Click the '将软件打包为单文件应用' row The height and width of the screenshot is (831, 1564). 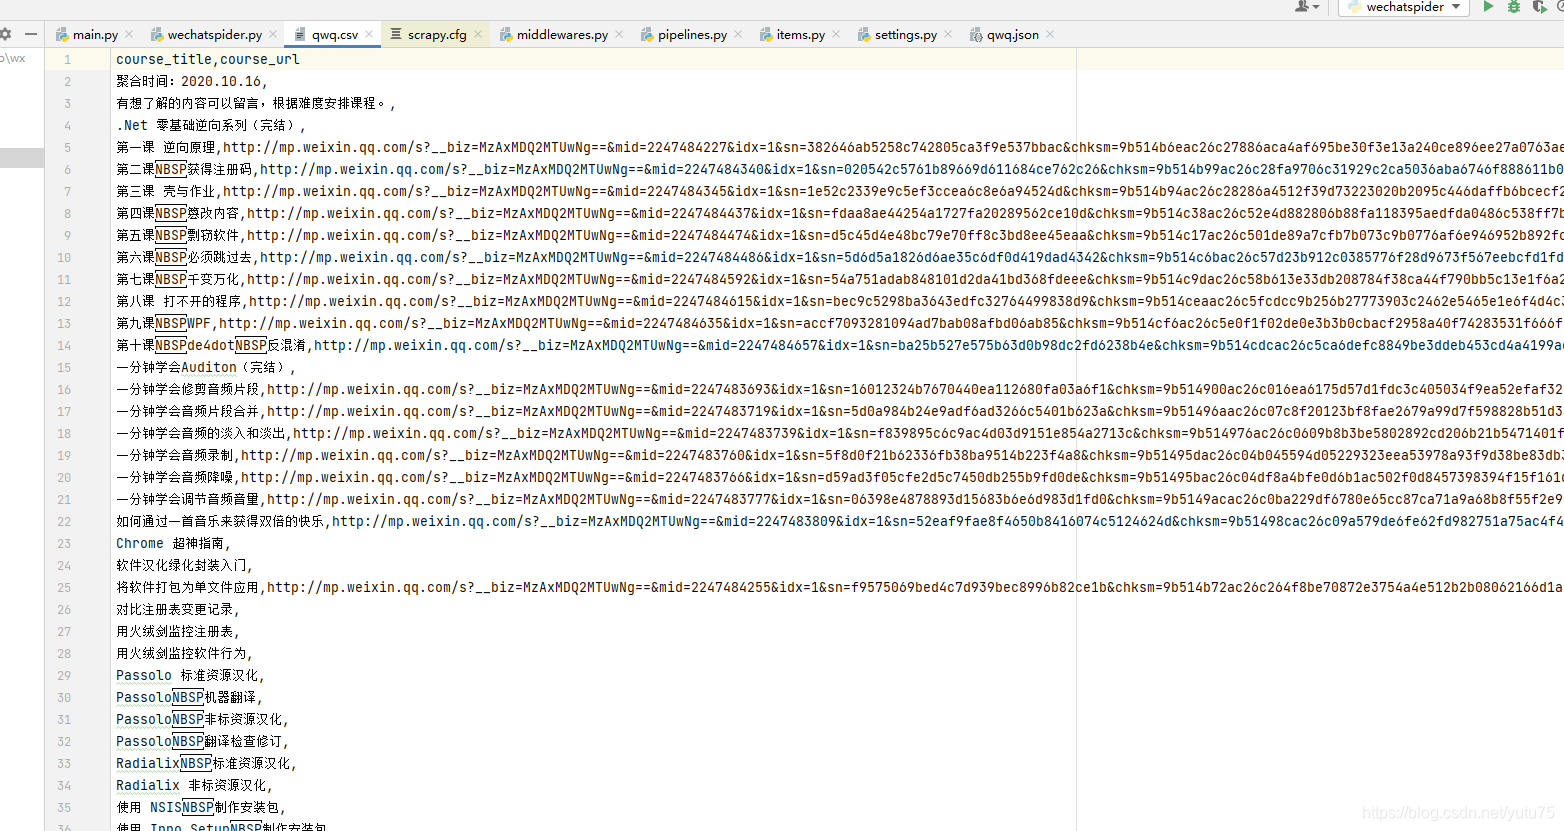click(838, 587)
